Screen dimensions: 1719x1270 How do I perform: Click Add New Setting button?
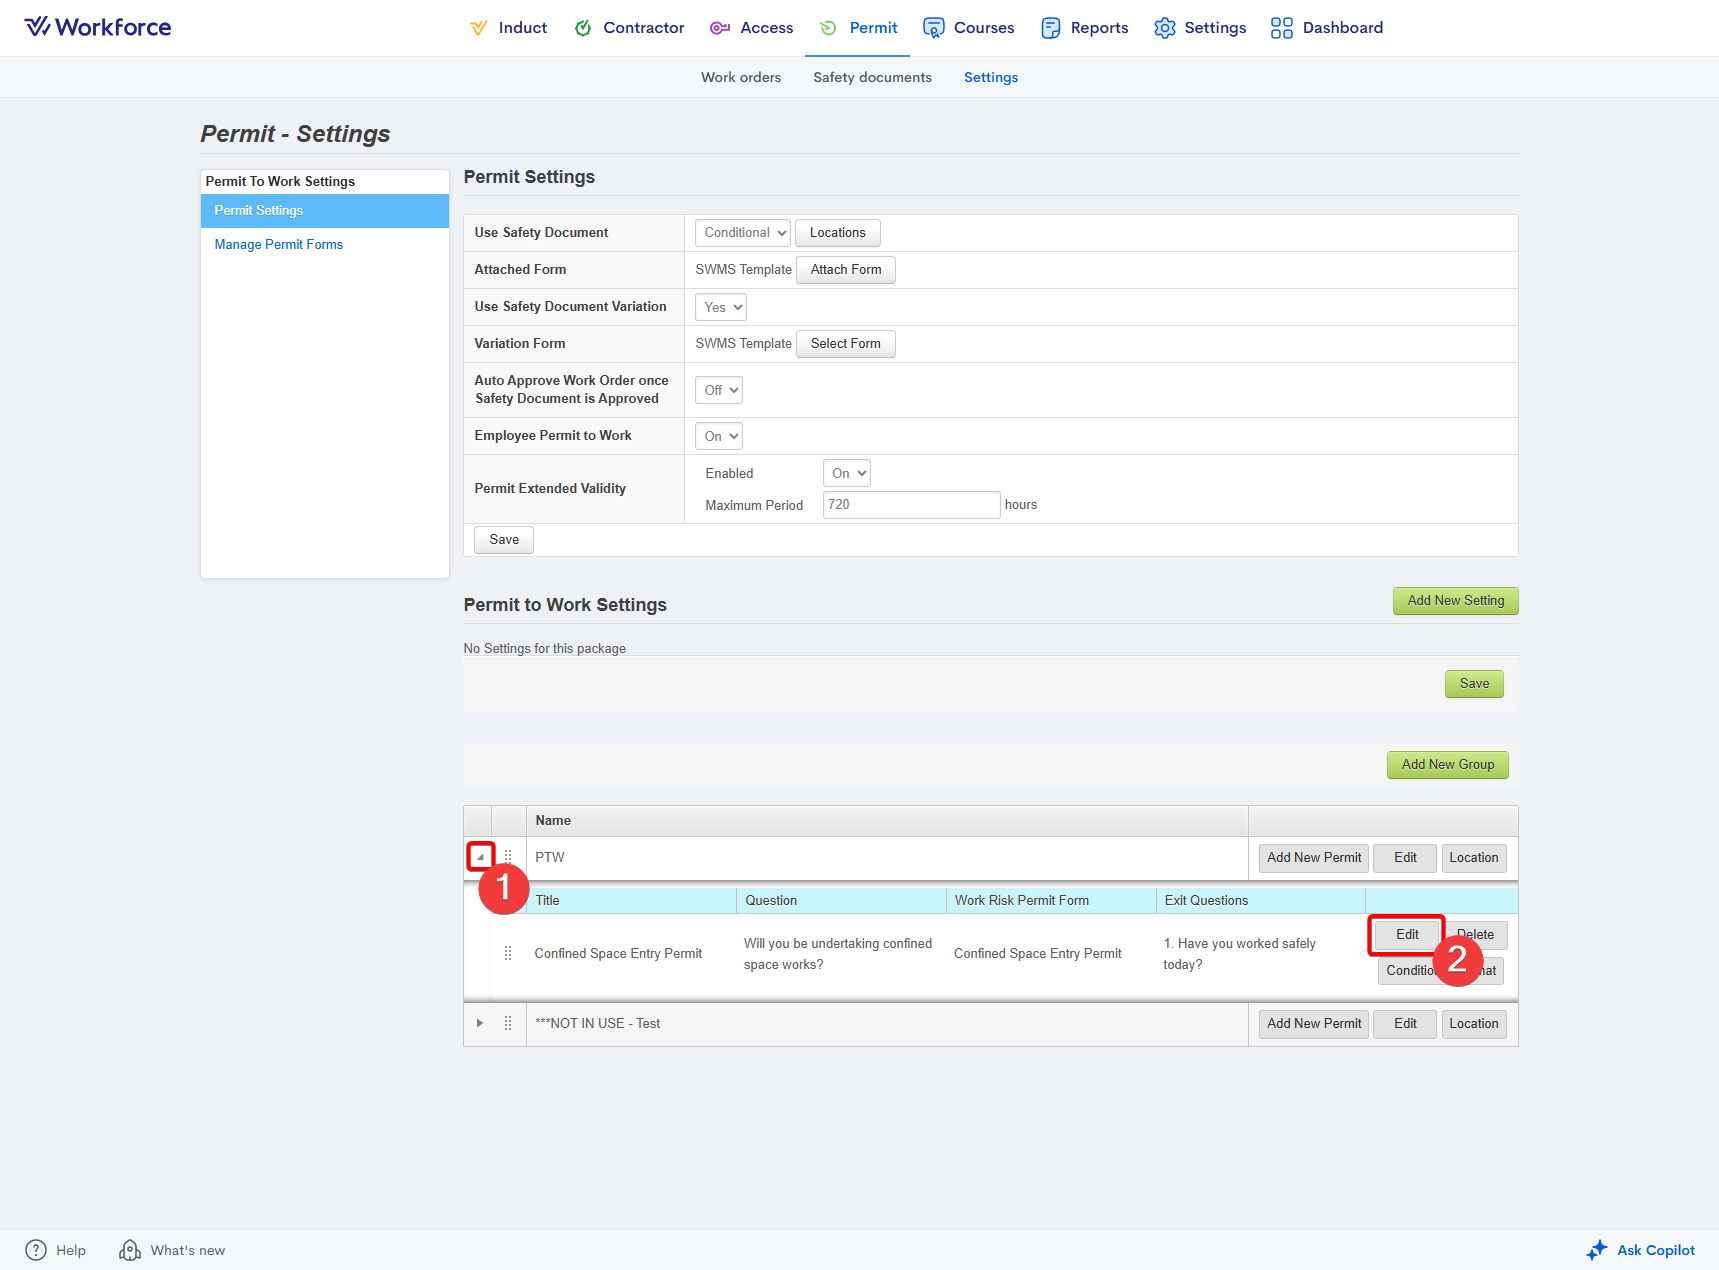click(1455, 601)
